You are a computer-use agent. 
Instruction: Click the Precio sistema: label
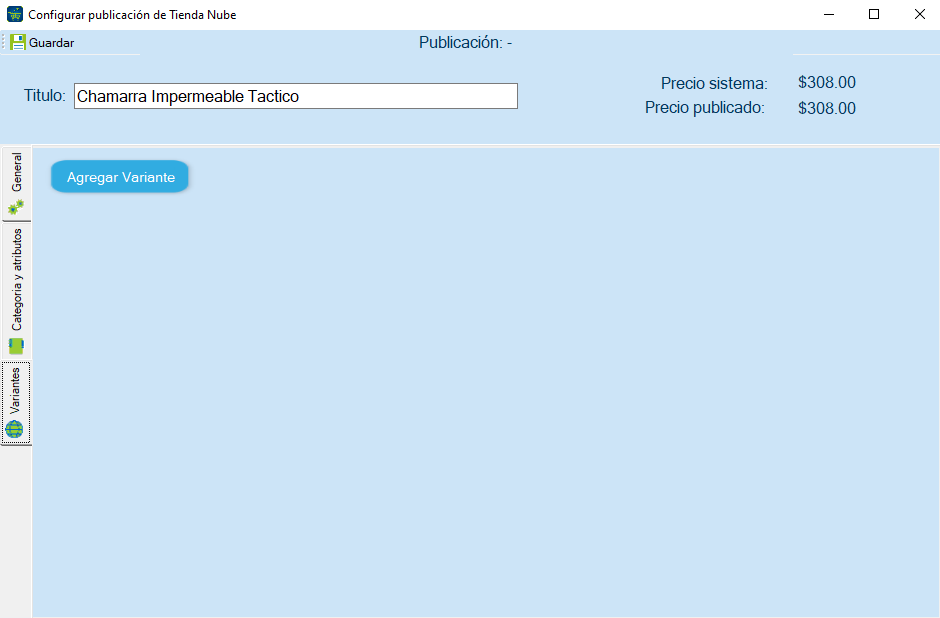(714, 83)
